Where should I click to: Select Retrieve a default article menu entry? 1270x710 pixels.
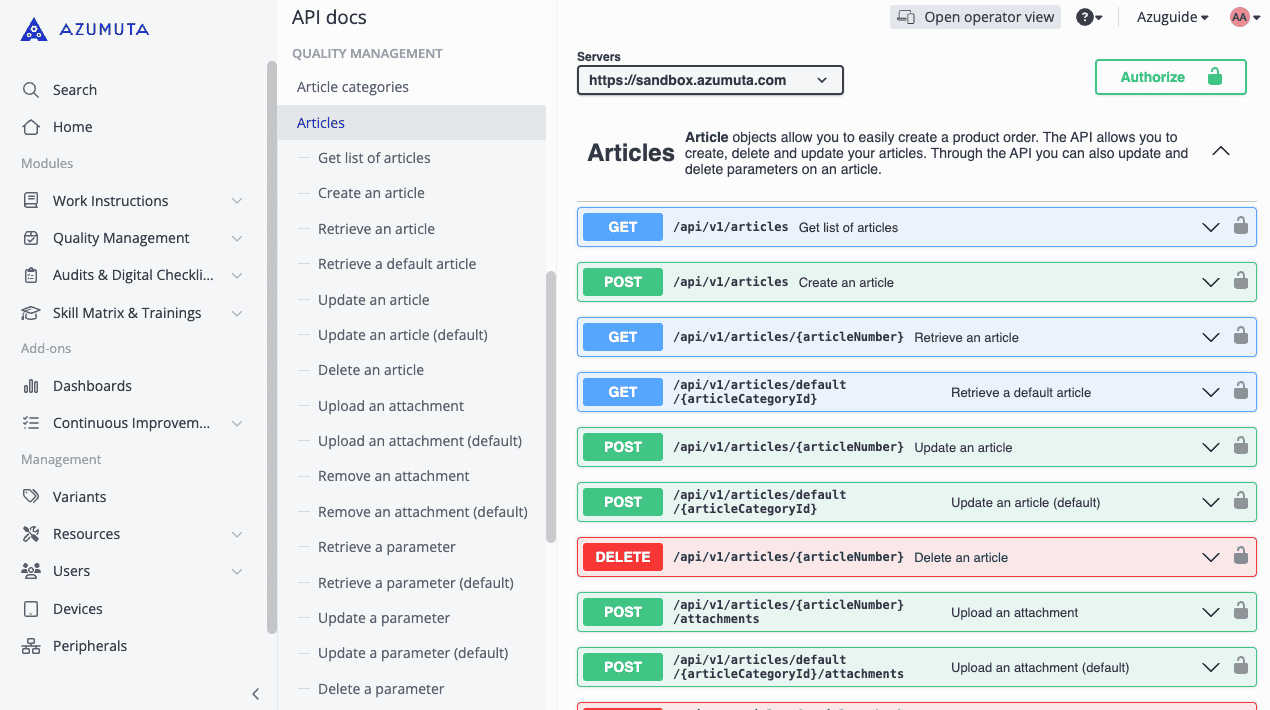(397, 264)
